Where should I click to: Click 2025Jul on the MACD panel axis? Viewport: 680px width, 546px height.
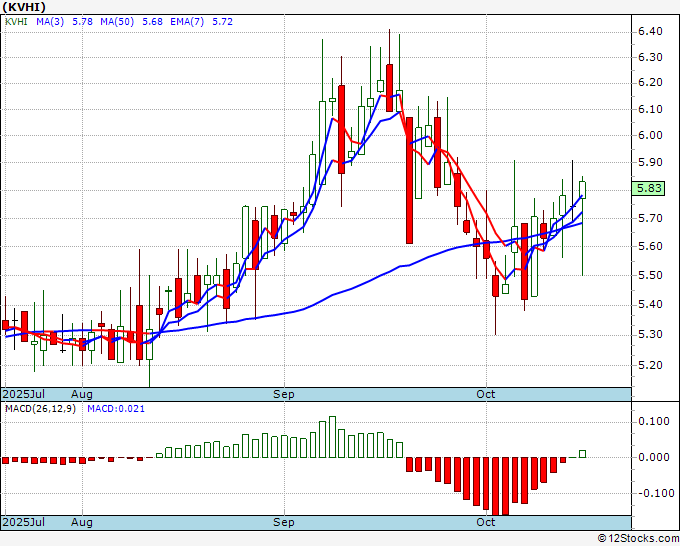[24, 522]
